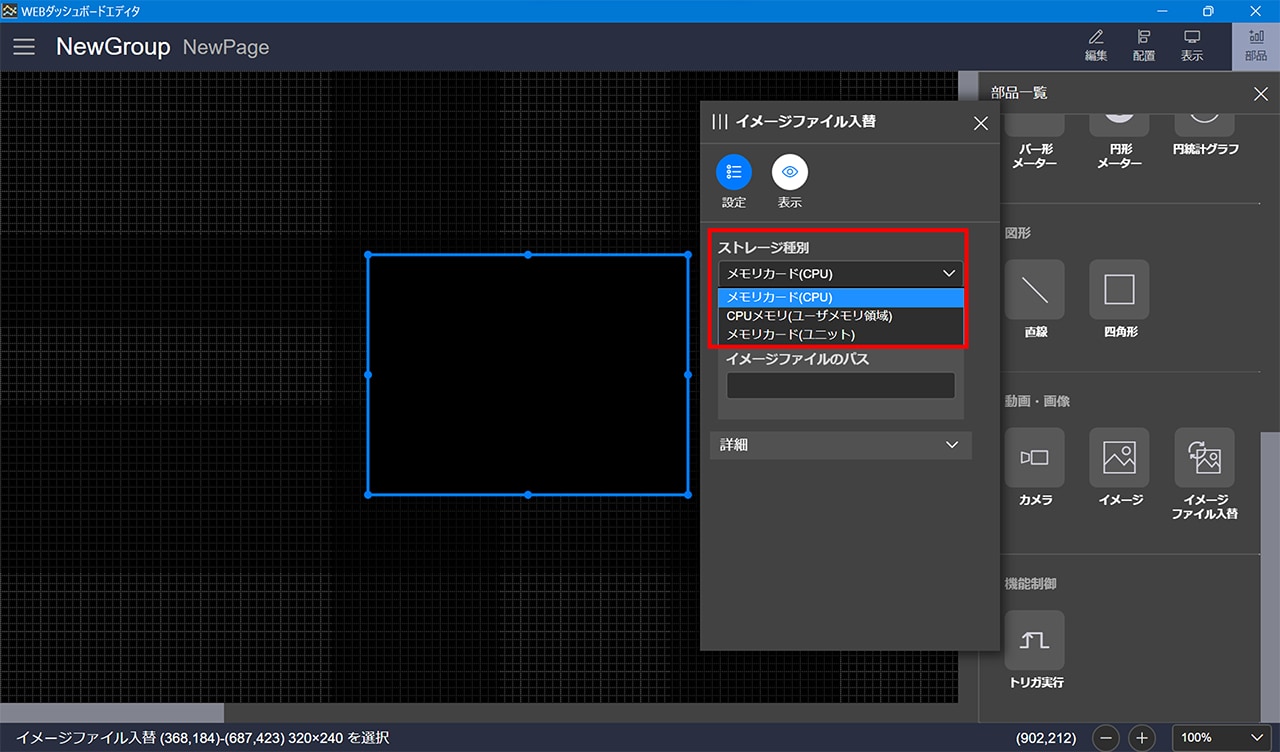Open the hamburger menu
Screen dimensions: 1280x752
(24, 47)
